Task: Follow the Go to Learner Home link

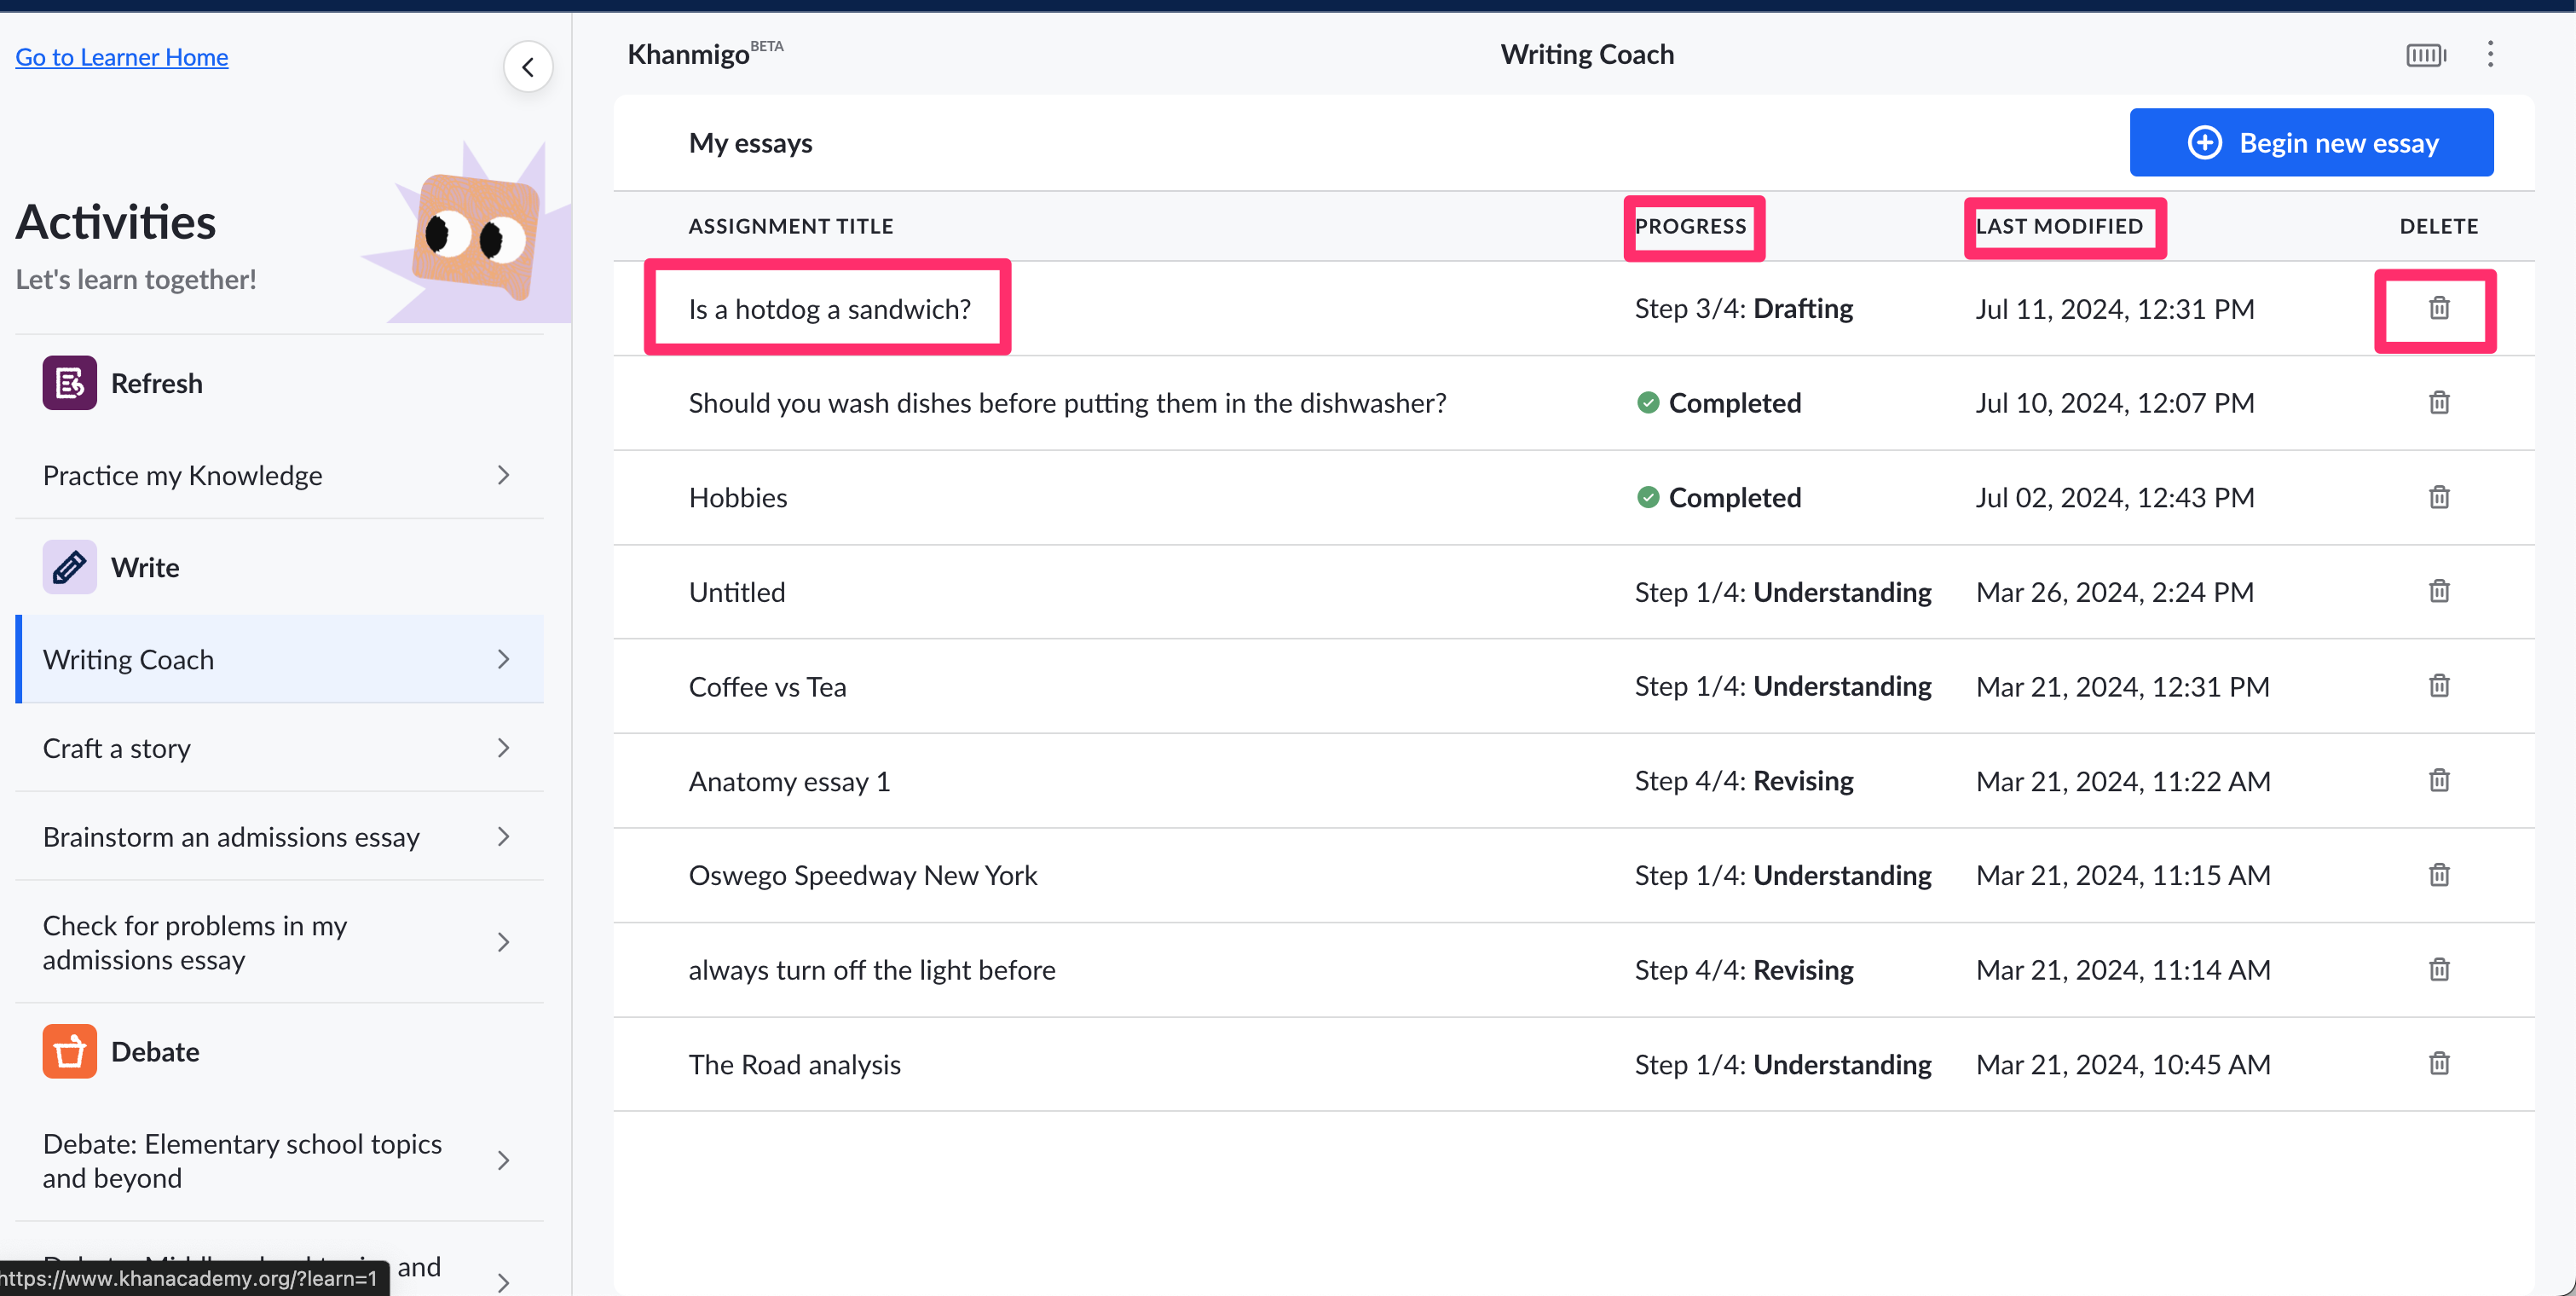Action: pyautogui.click(x=121, y=57)
